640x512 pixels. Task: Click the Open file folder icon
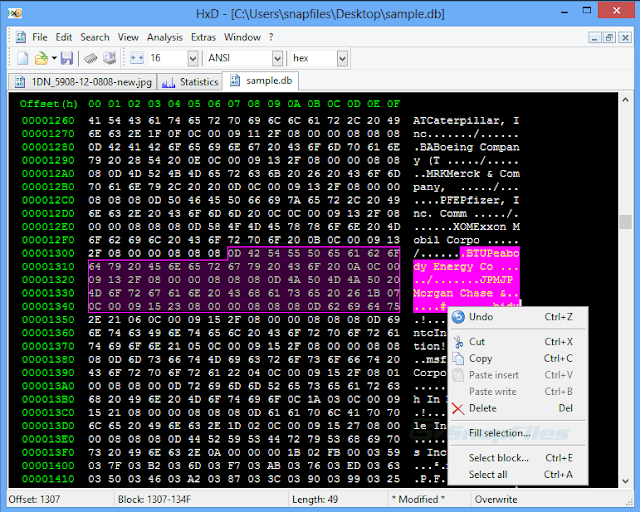[41, 58]
